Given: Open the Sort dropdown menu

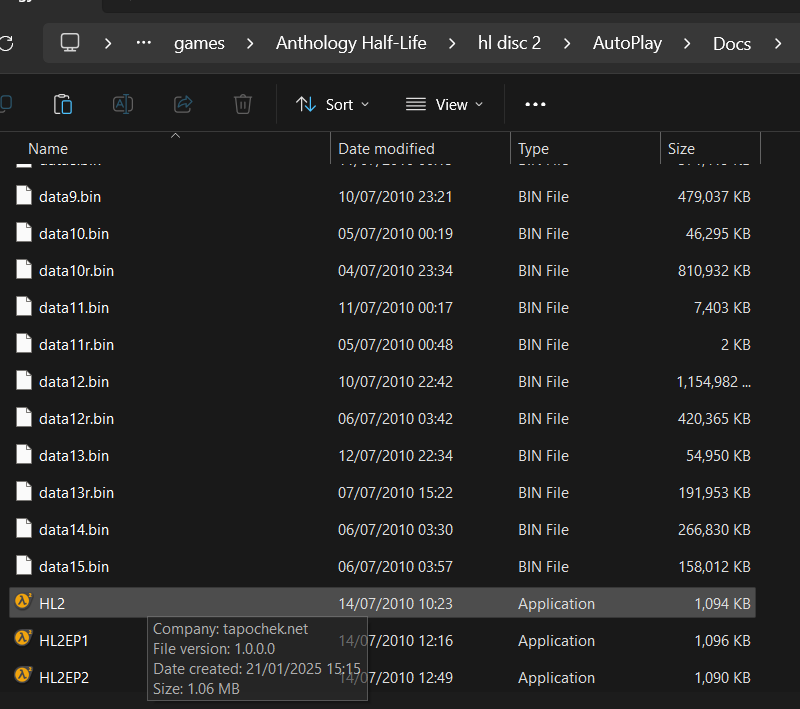Looking at the screenshot, I should [x=332, y=105].
